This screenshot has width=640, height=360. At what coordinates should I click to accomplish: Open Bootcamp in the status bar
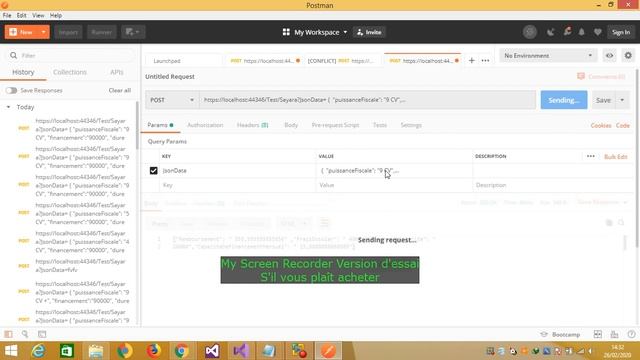pyautogui.click(x=560, y=335)
